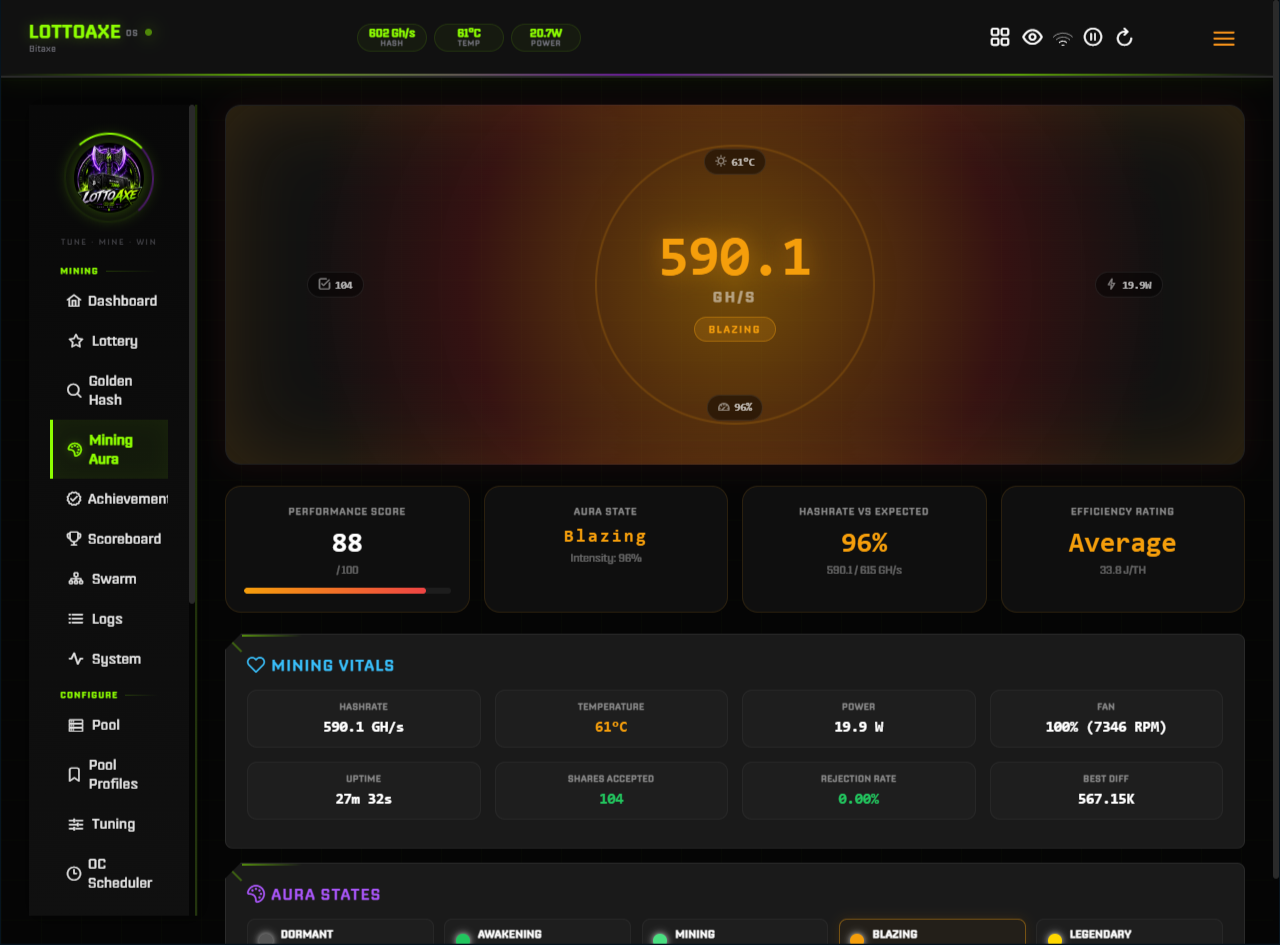The image size is (1280, 945).
Task: Click the WiFi status icon
Action: click(1063, 38)
